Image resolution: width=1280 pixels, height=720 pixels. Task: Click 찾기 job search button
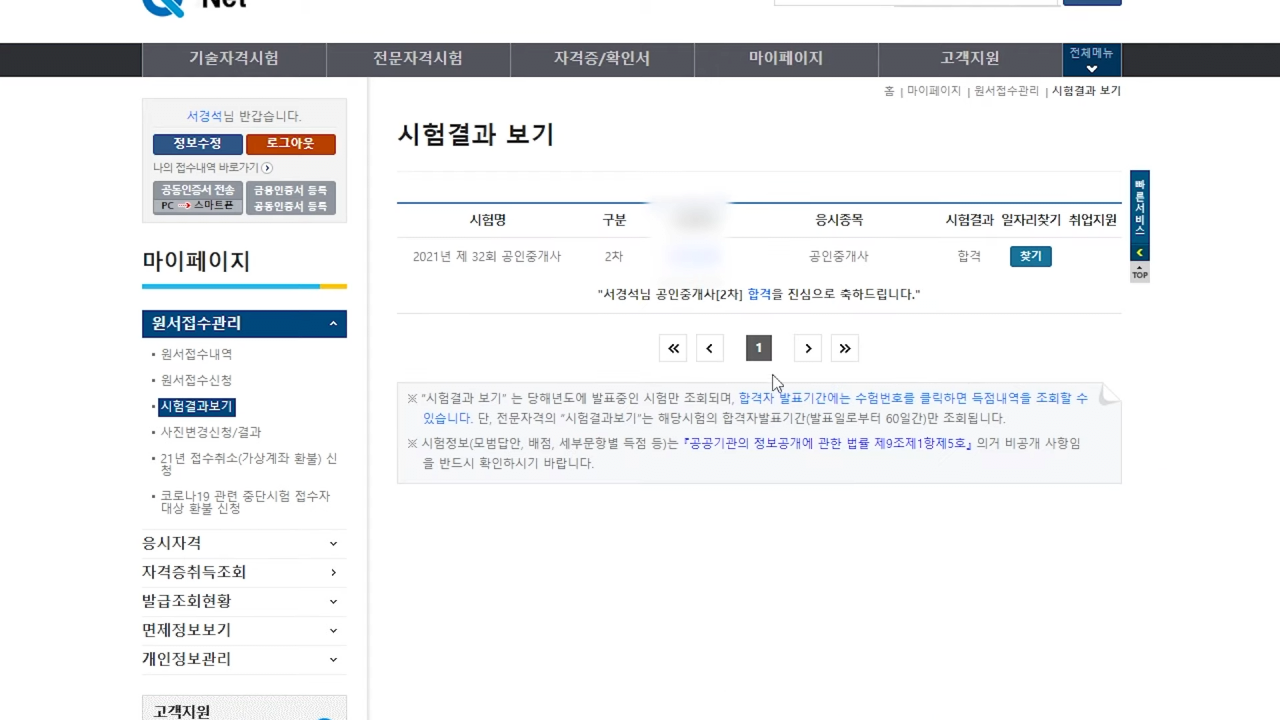click(1030, 257)
